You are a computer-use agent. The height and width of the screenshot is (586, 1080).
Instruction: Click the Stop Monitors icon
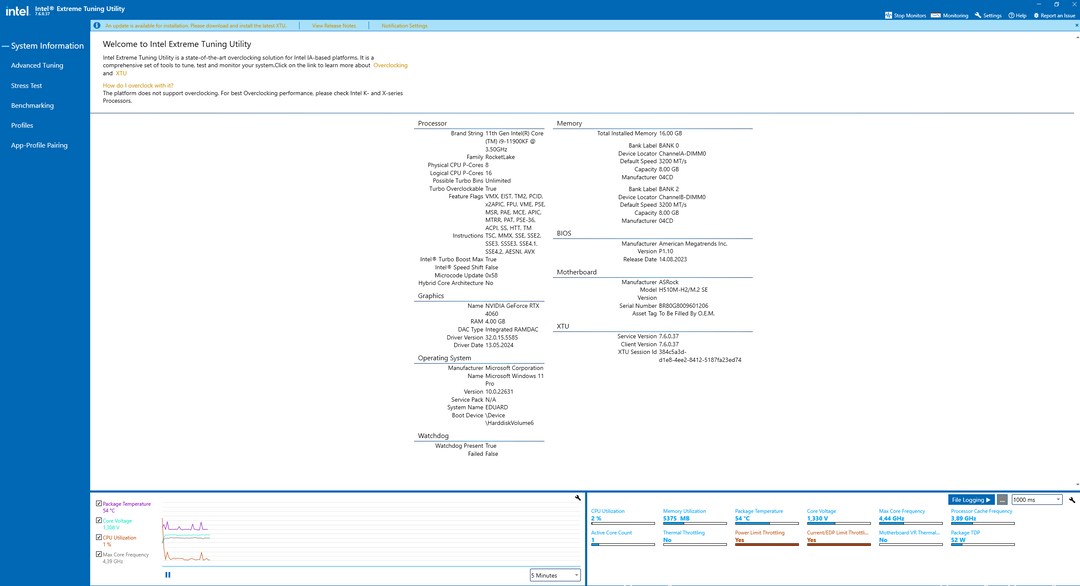[889, 15]
